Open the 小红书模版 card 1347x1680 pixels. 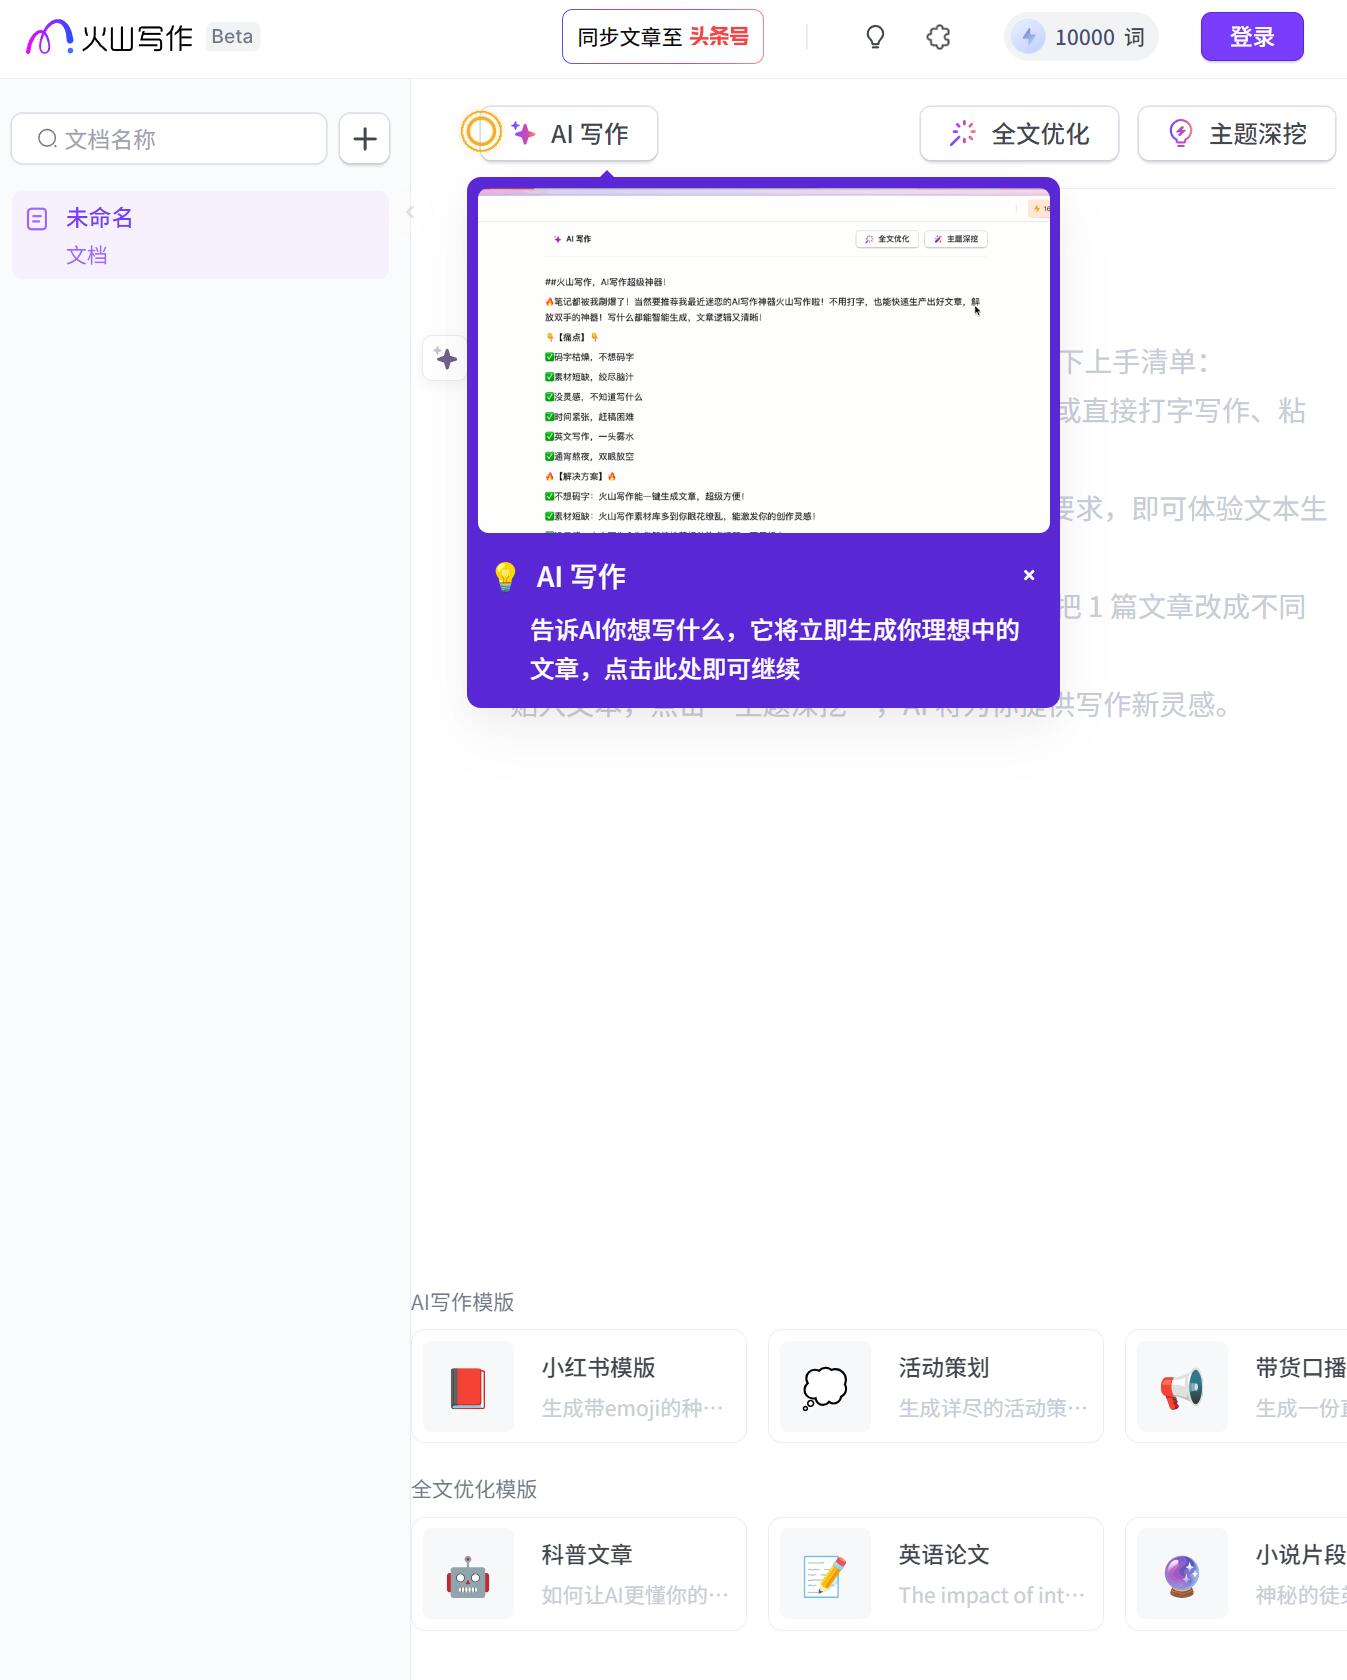(579, 1386)
